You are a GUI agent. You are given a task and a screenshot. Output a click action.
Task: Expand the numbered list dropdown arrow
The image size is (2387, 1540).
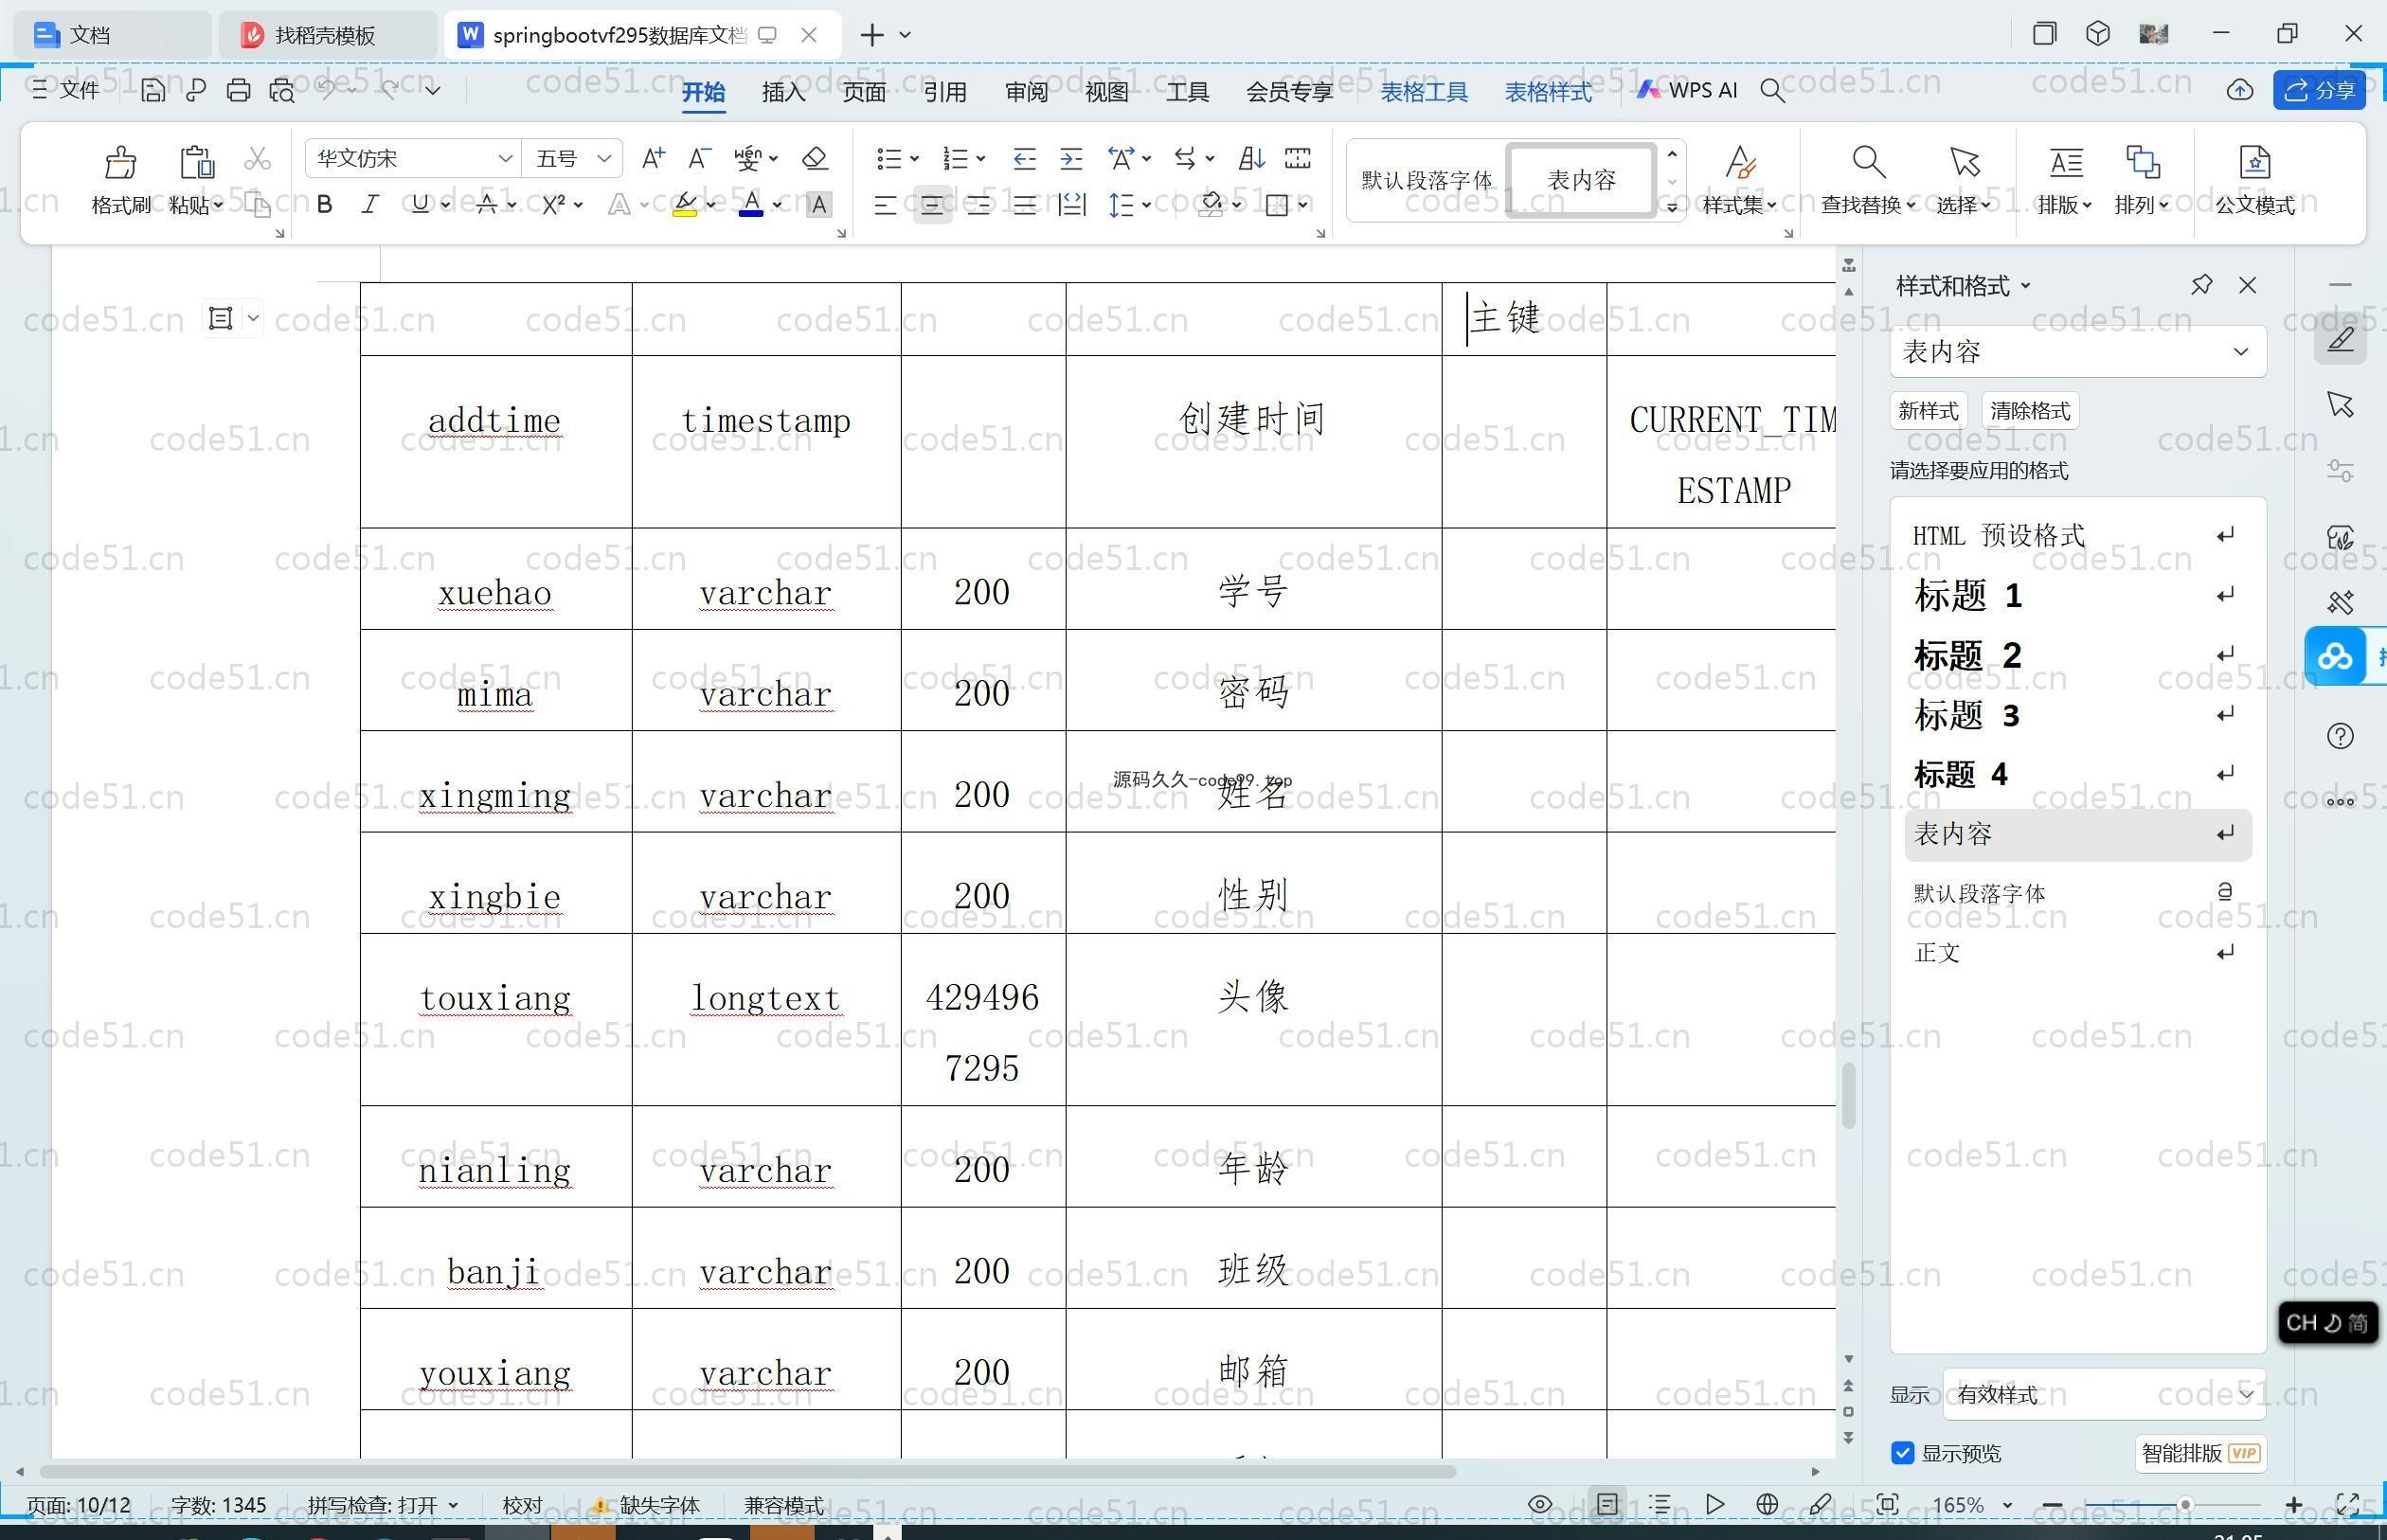click(x=981, y=158)
